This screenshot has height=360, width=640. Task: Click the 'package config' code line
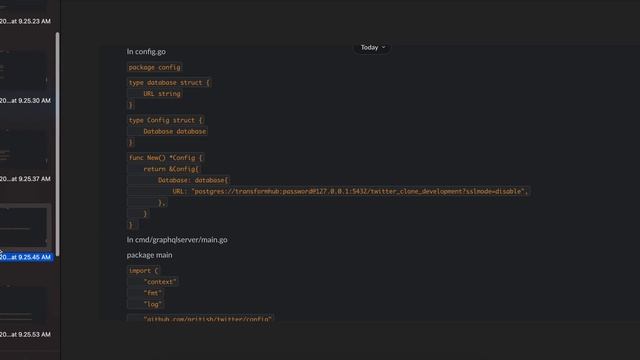(x=154, y=67)
